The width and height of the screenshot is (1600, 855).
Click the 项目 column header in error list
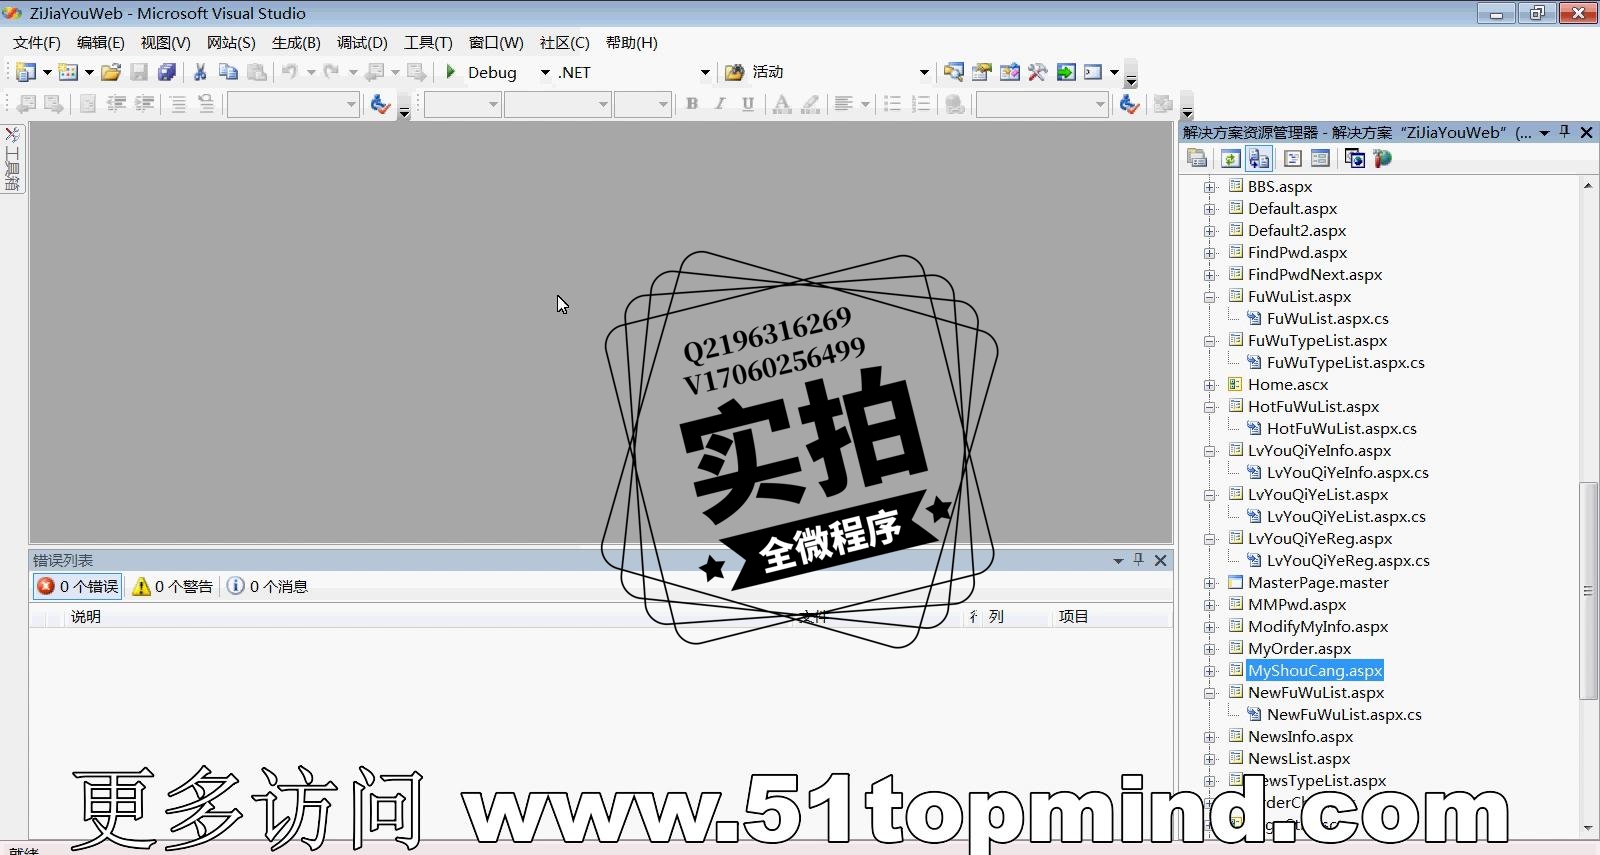coord(1073,617)
